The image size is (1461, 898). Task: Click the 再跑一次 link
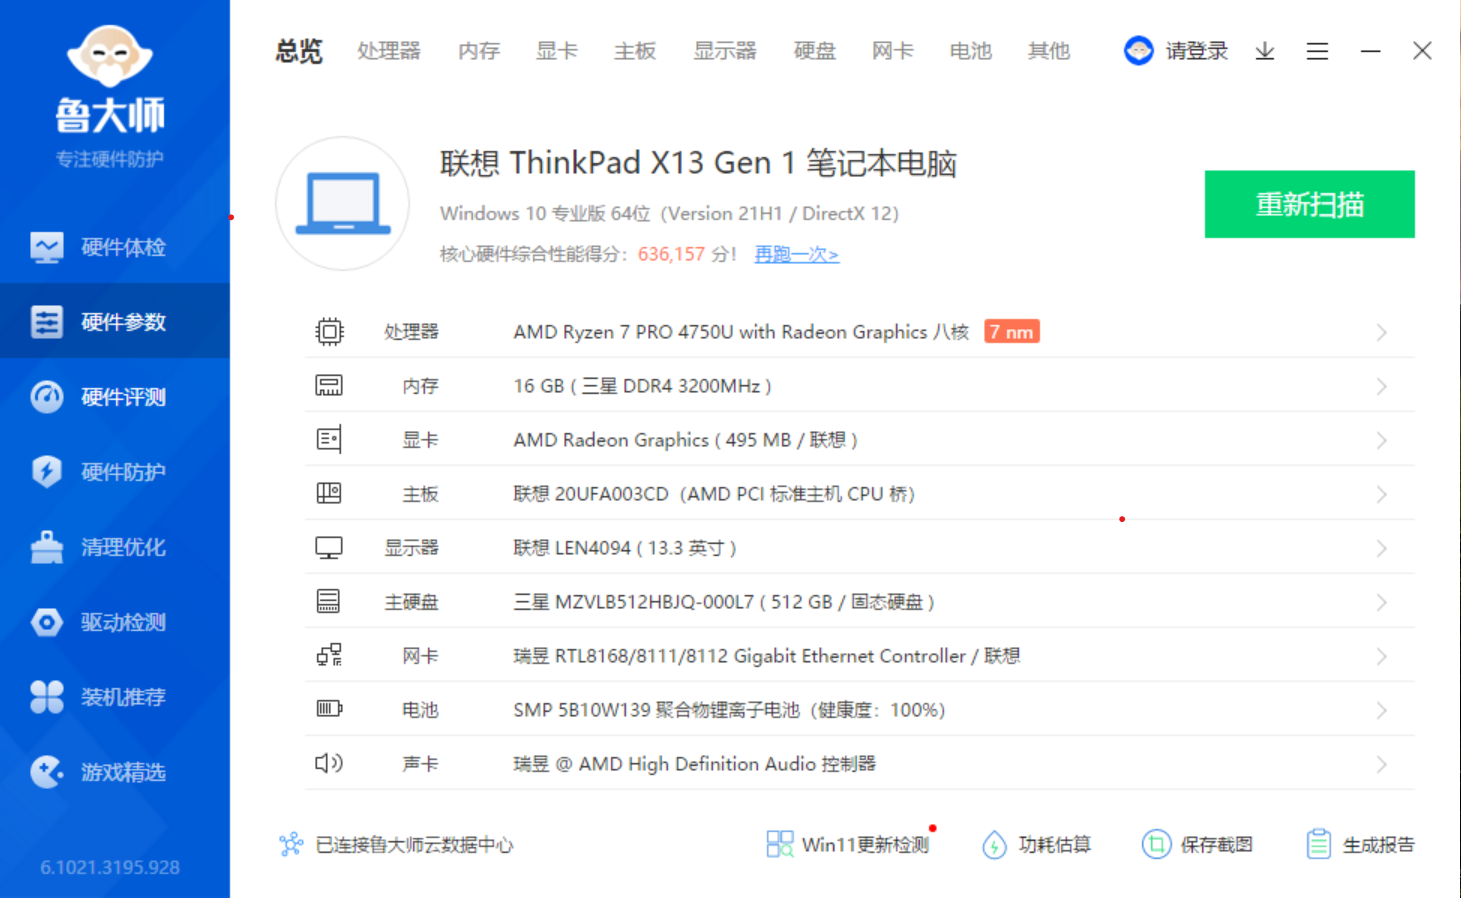pyautogui.click(x=796, y=254)
